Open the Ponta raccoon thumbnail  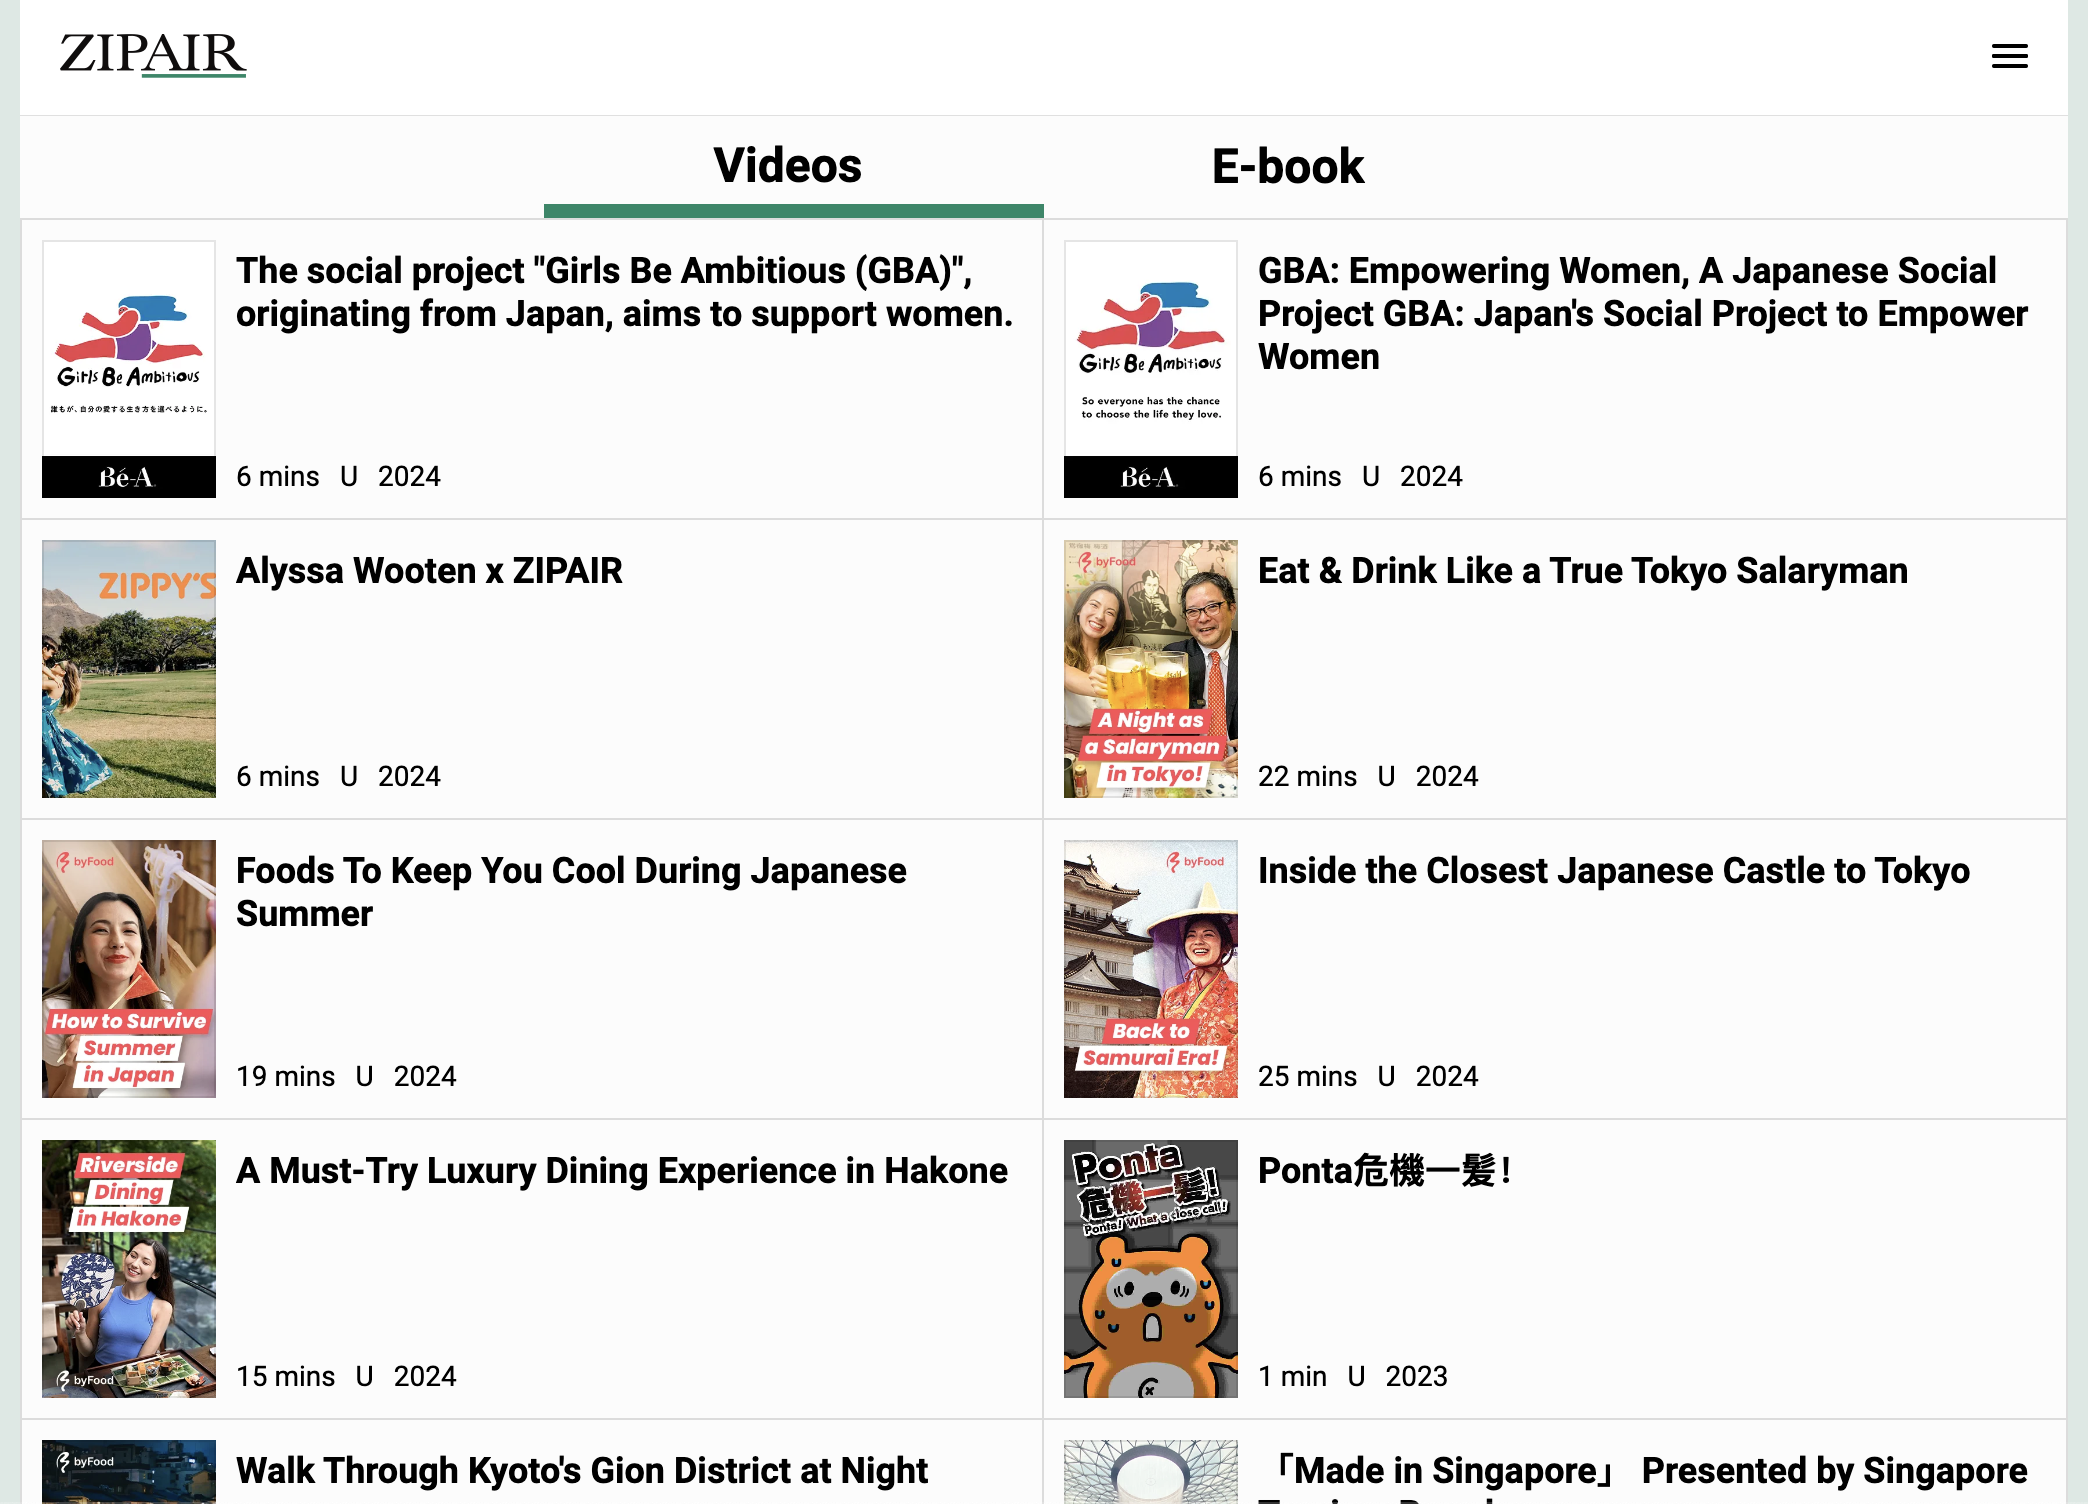tap(1151, 1269)
